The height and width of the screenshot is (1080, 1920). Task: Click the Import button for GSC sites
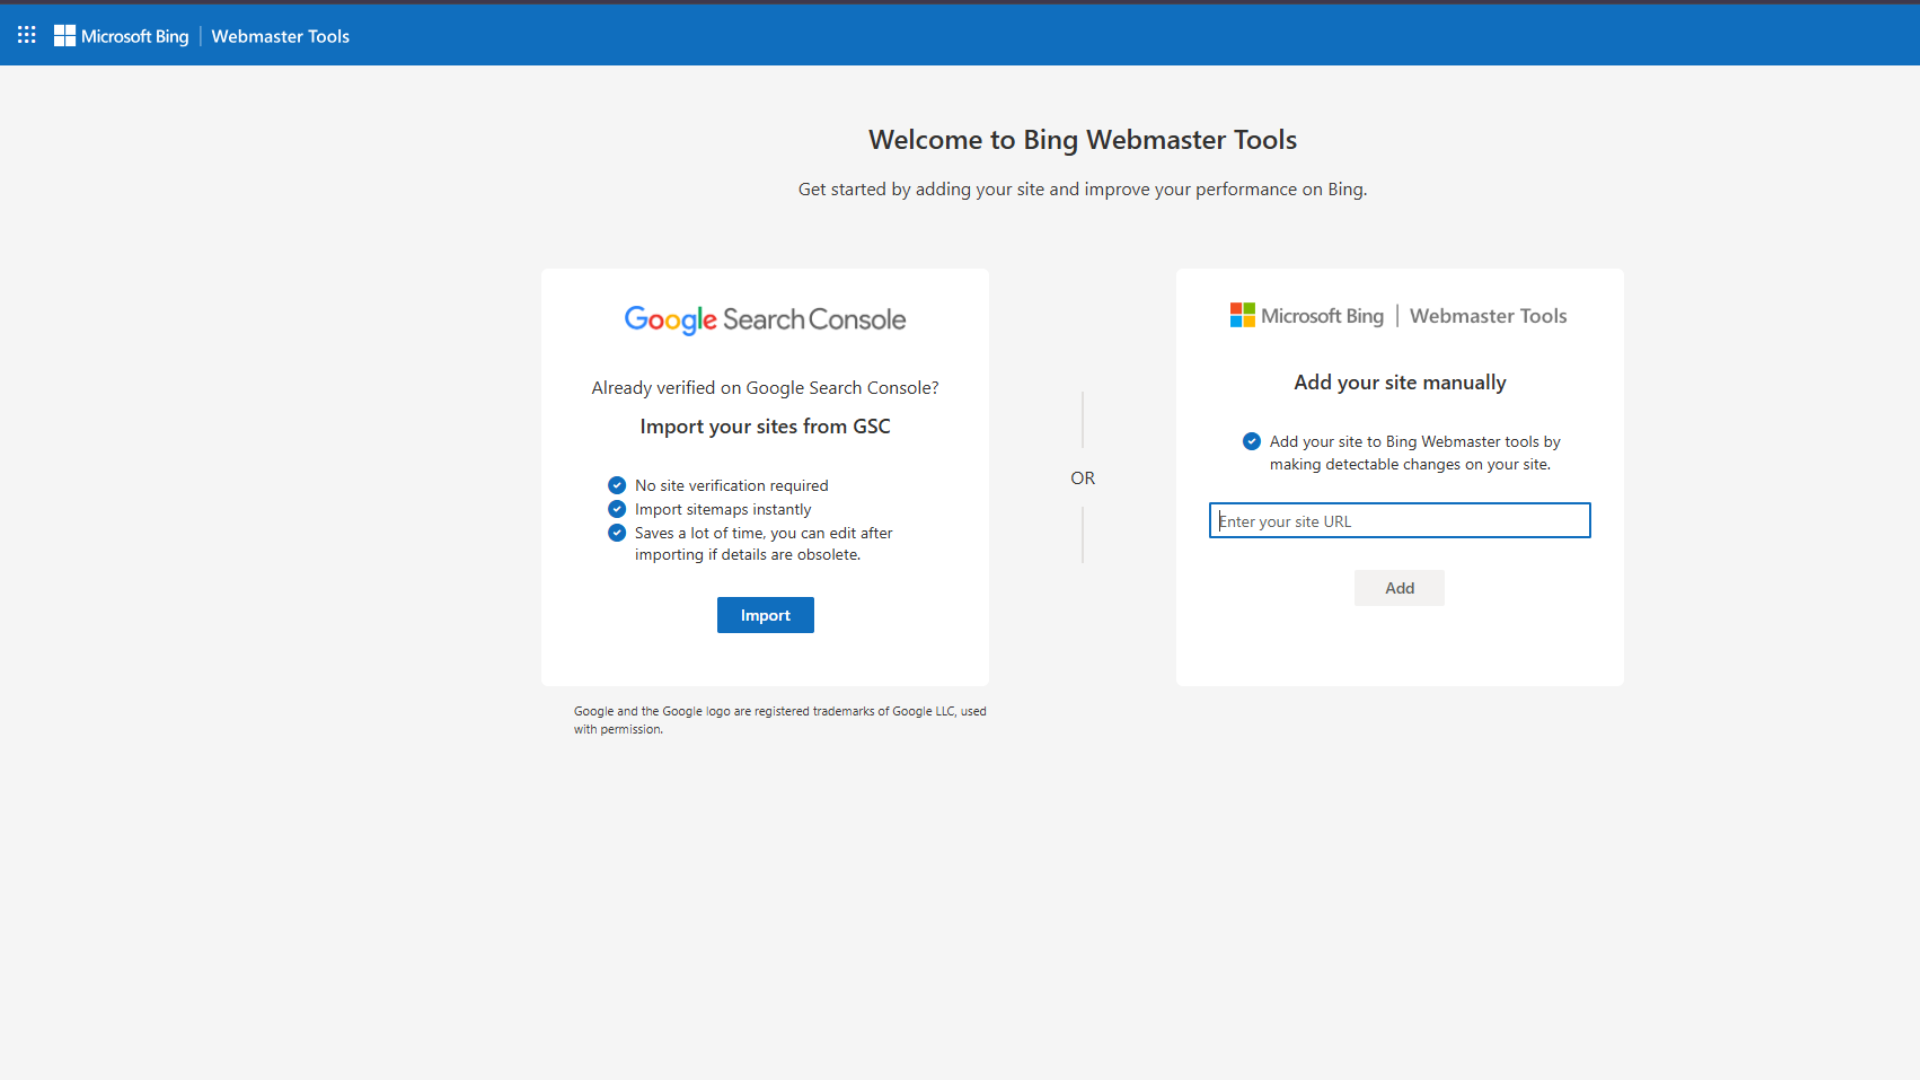click(x=765, y=615)
